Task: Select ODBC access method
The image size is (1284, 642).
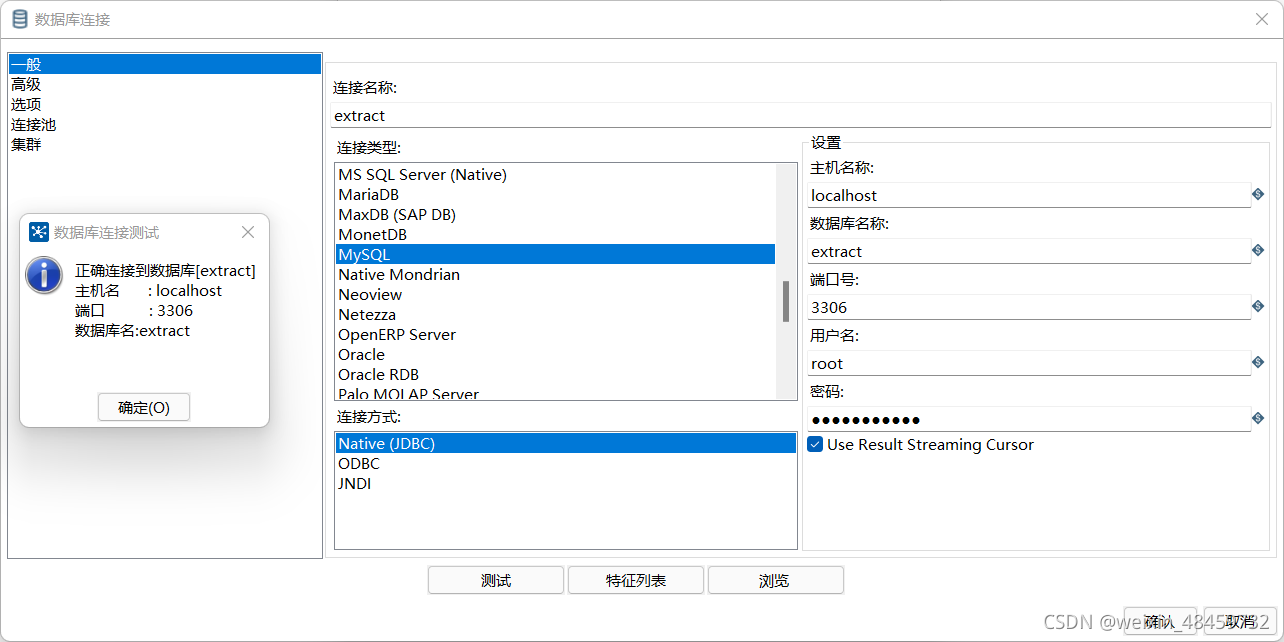Action: coord(565,463)
